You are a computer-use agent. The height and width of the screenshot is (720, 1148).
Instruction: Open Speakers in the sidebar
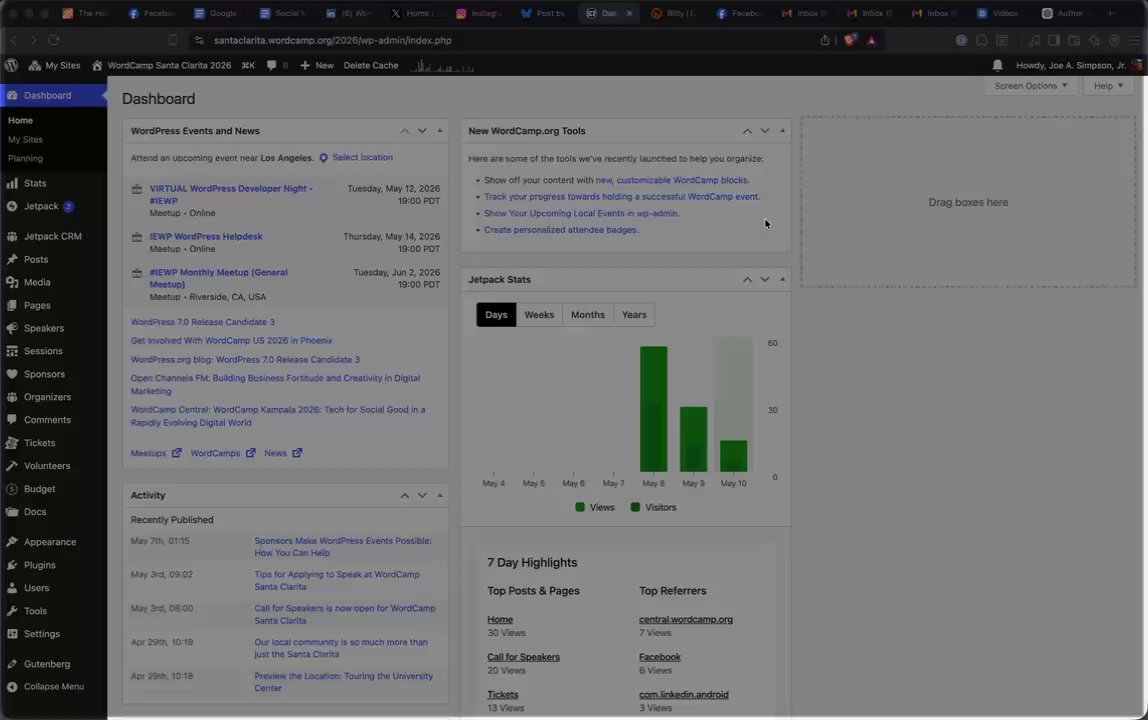pos(43,328)
